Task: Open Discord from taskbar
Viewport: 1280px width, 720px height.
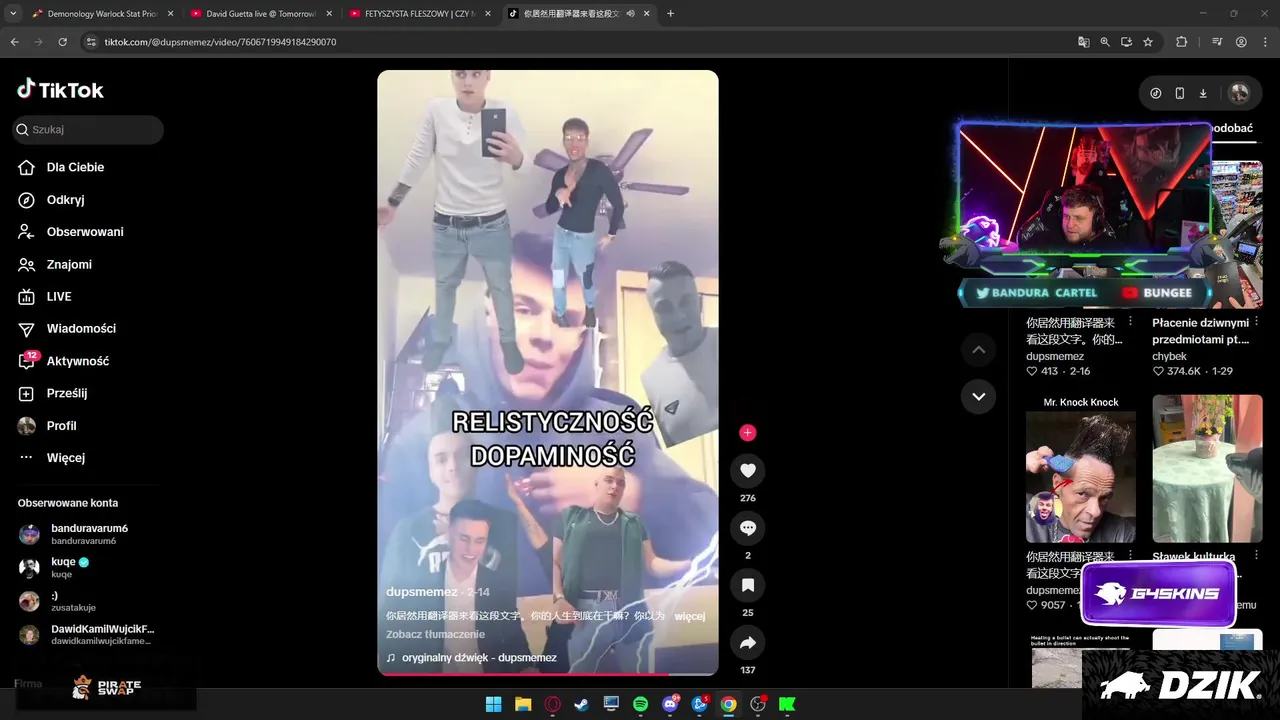Action: pyautogui.click(x=670, y=704)
